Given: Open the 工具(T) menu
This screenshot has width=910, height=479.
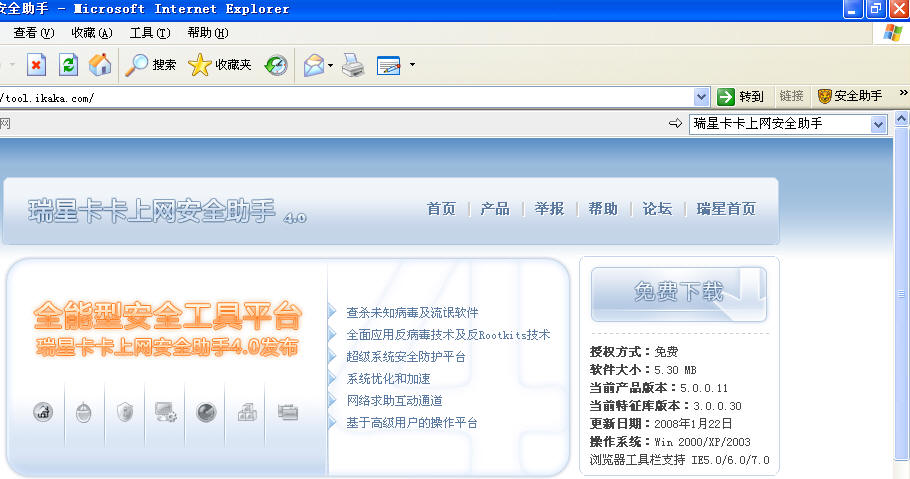Looking at the screenshot, I should (150, 33).
